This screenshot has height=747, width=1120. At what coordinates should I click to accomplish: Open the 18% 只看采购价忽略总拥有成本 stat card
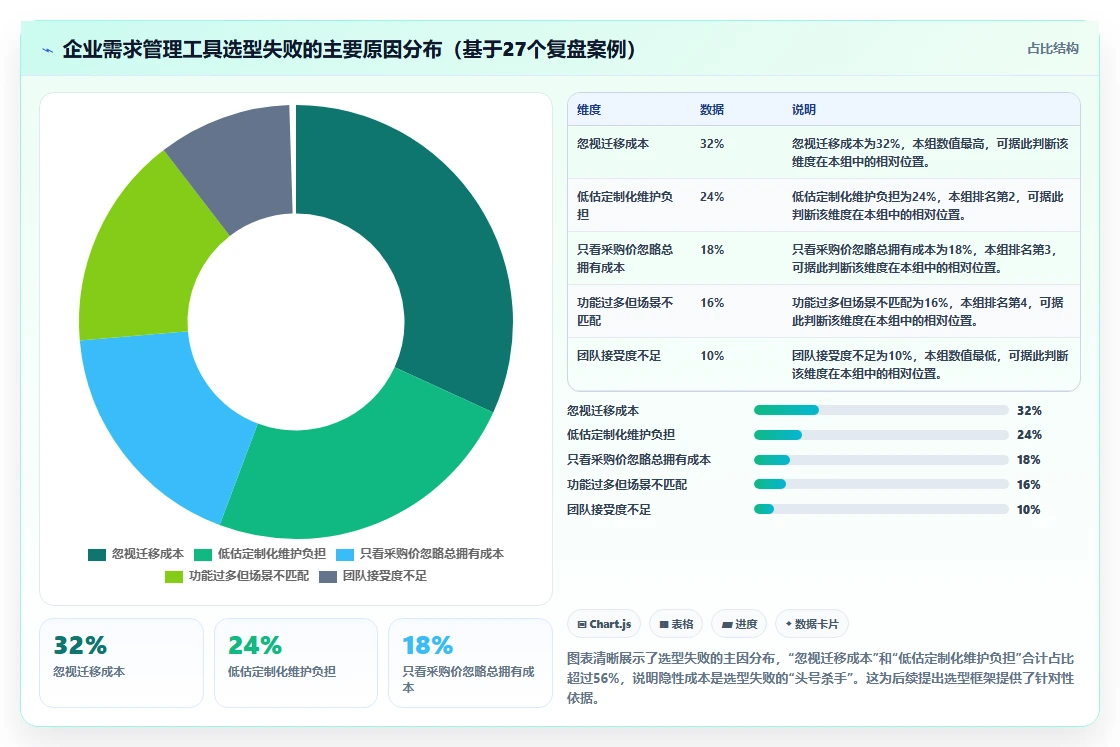point(470,663)
